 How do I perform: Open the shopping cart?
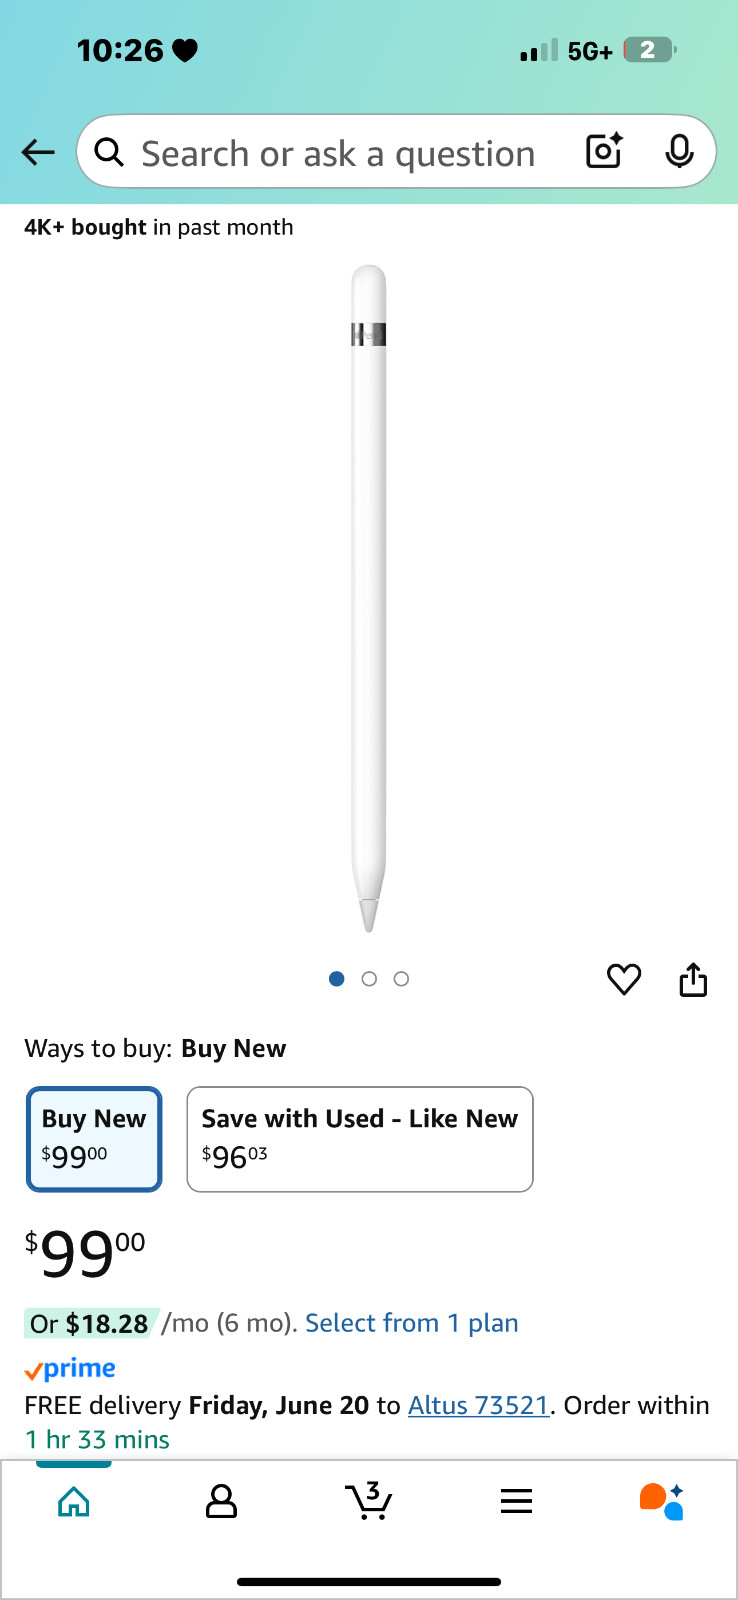pyautogui.click(x=369, y=1501)
